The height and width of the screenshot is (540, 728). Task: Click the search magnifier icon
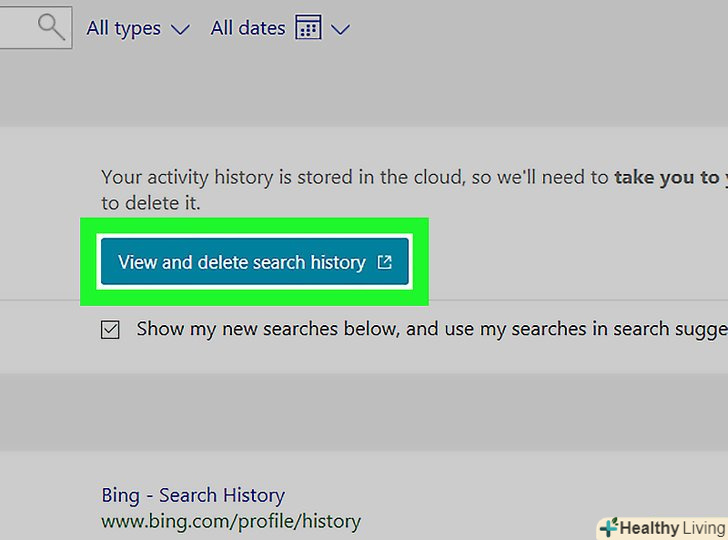[x=50, y=27]
